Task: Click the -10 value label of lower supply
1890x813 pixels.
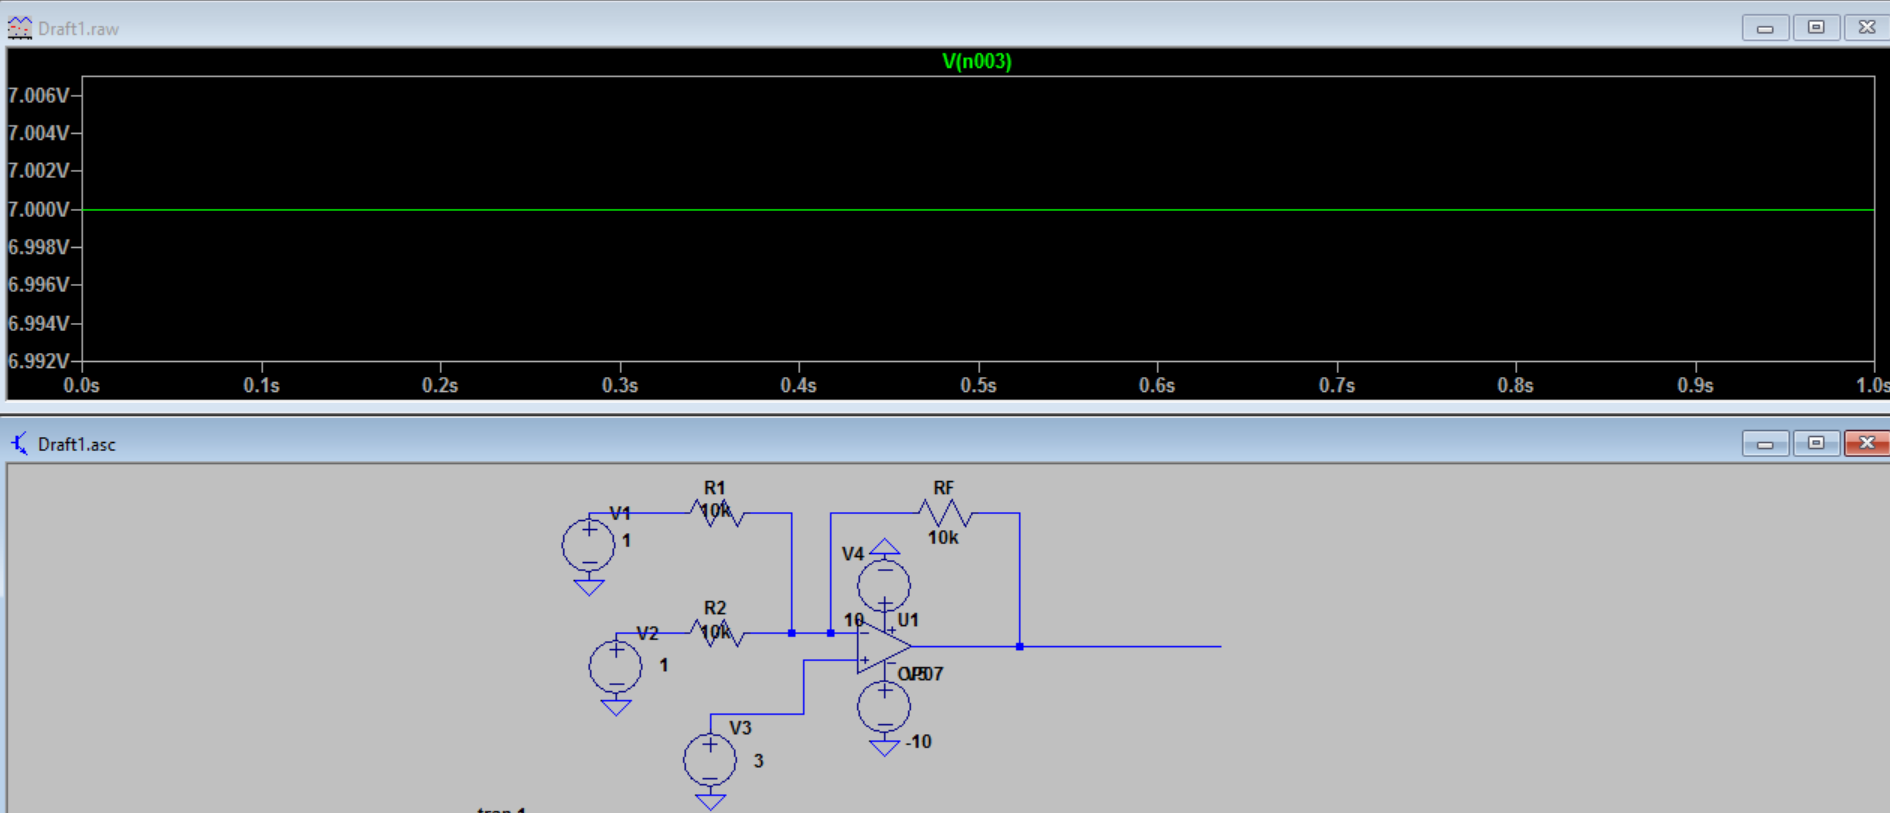Action: [918, 742]
